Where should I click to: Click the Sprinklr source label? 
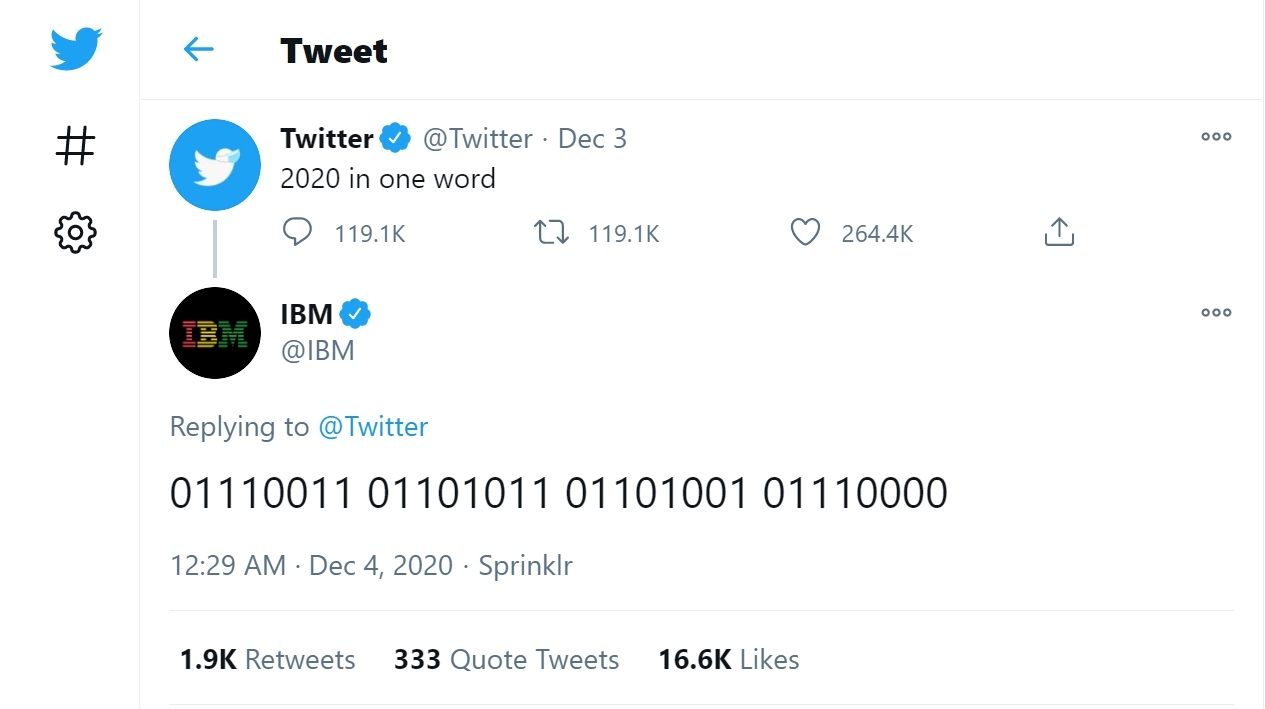[525, 565]
